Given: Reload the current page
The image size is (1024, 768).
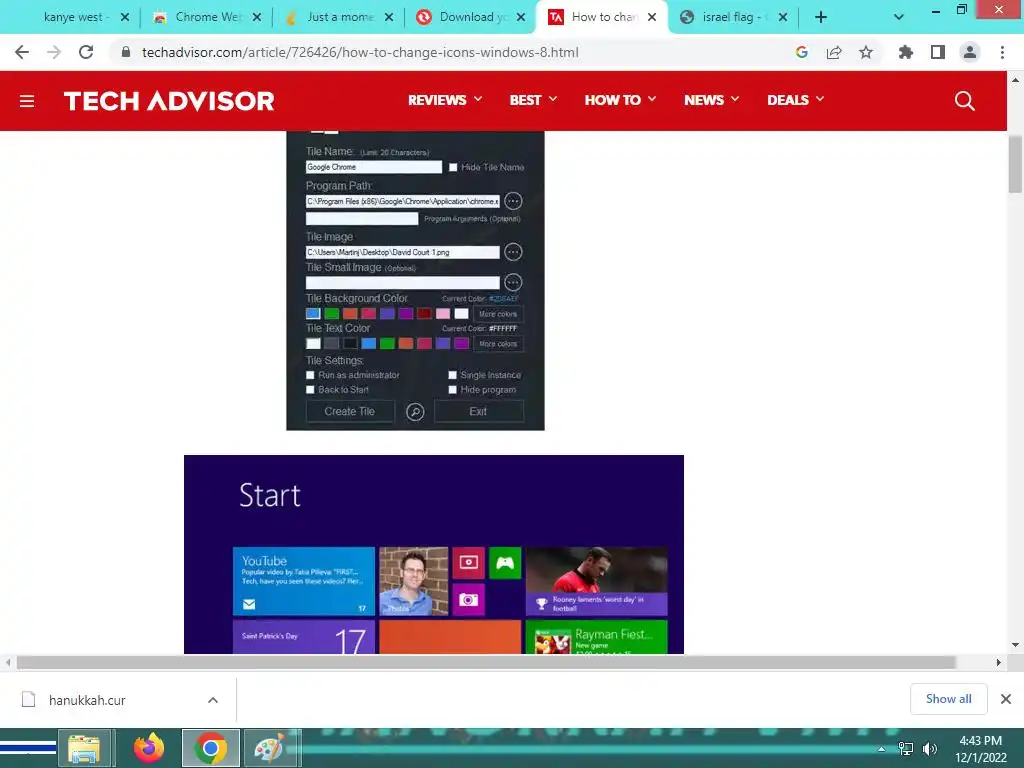Looking at the screenshot, I should tap(86, 52).
